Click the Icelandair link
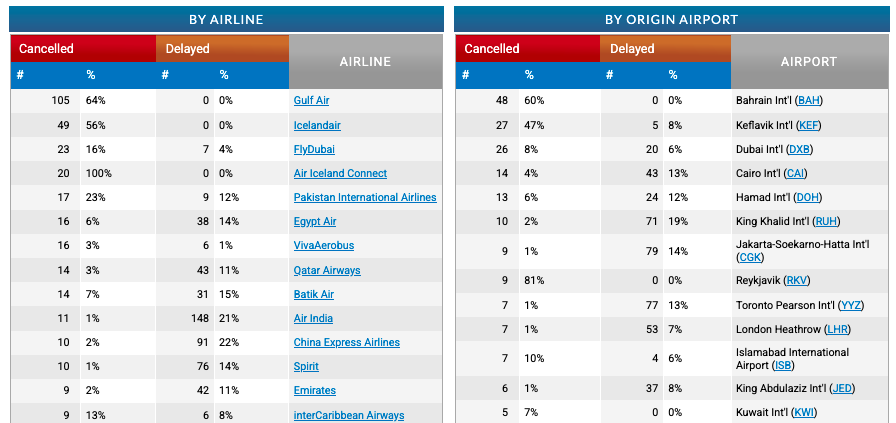 coord(317,125)
